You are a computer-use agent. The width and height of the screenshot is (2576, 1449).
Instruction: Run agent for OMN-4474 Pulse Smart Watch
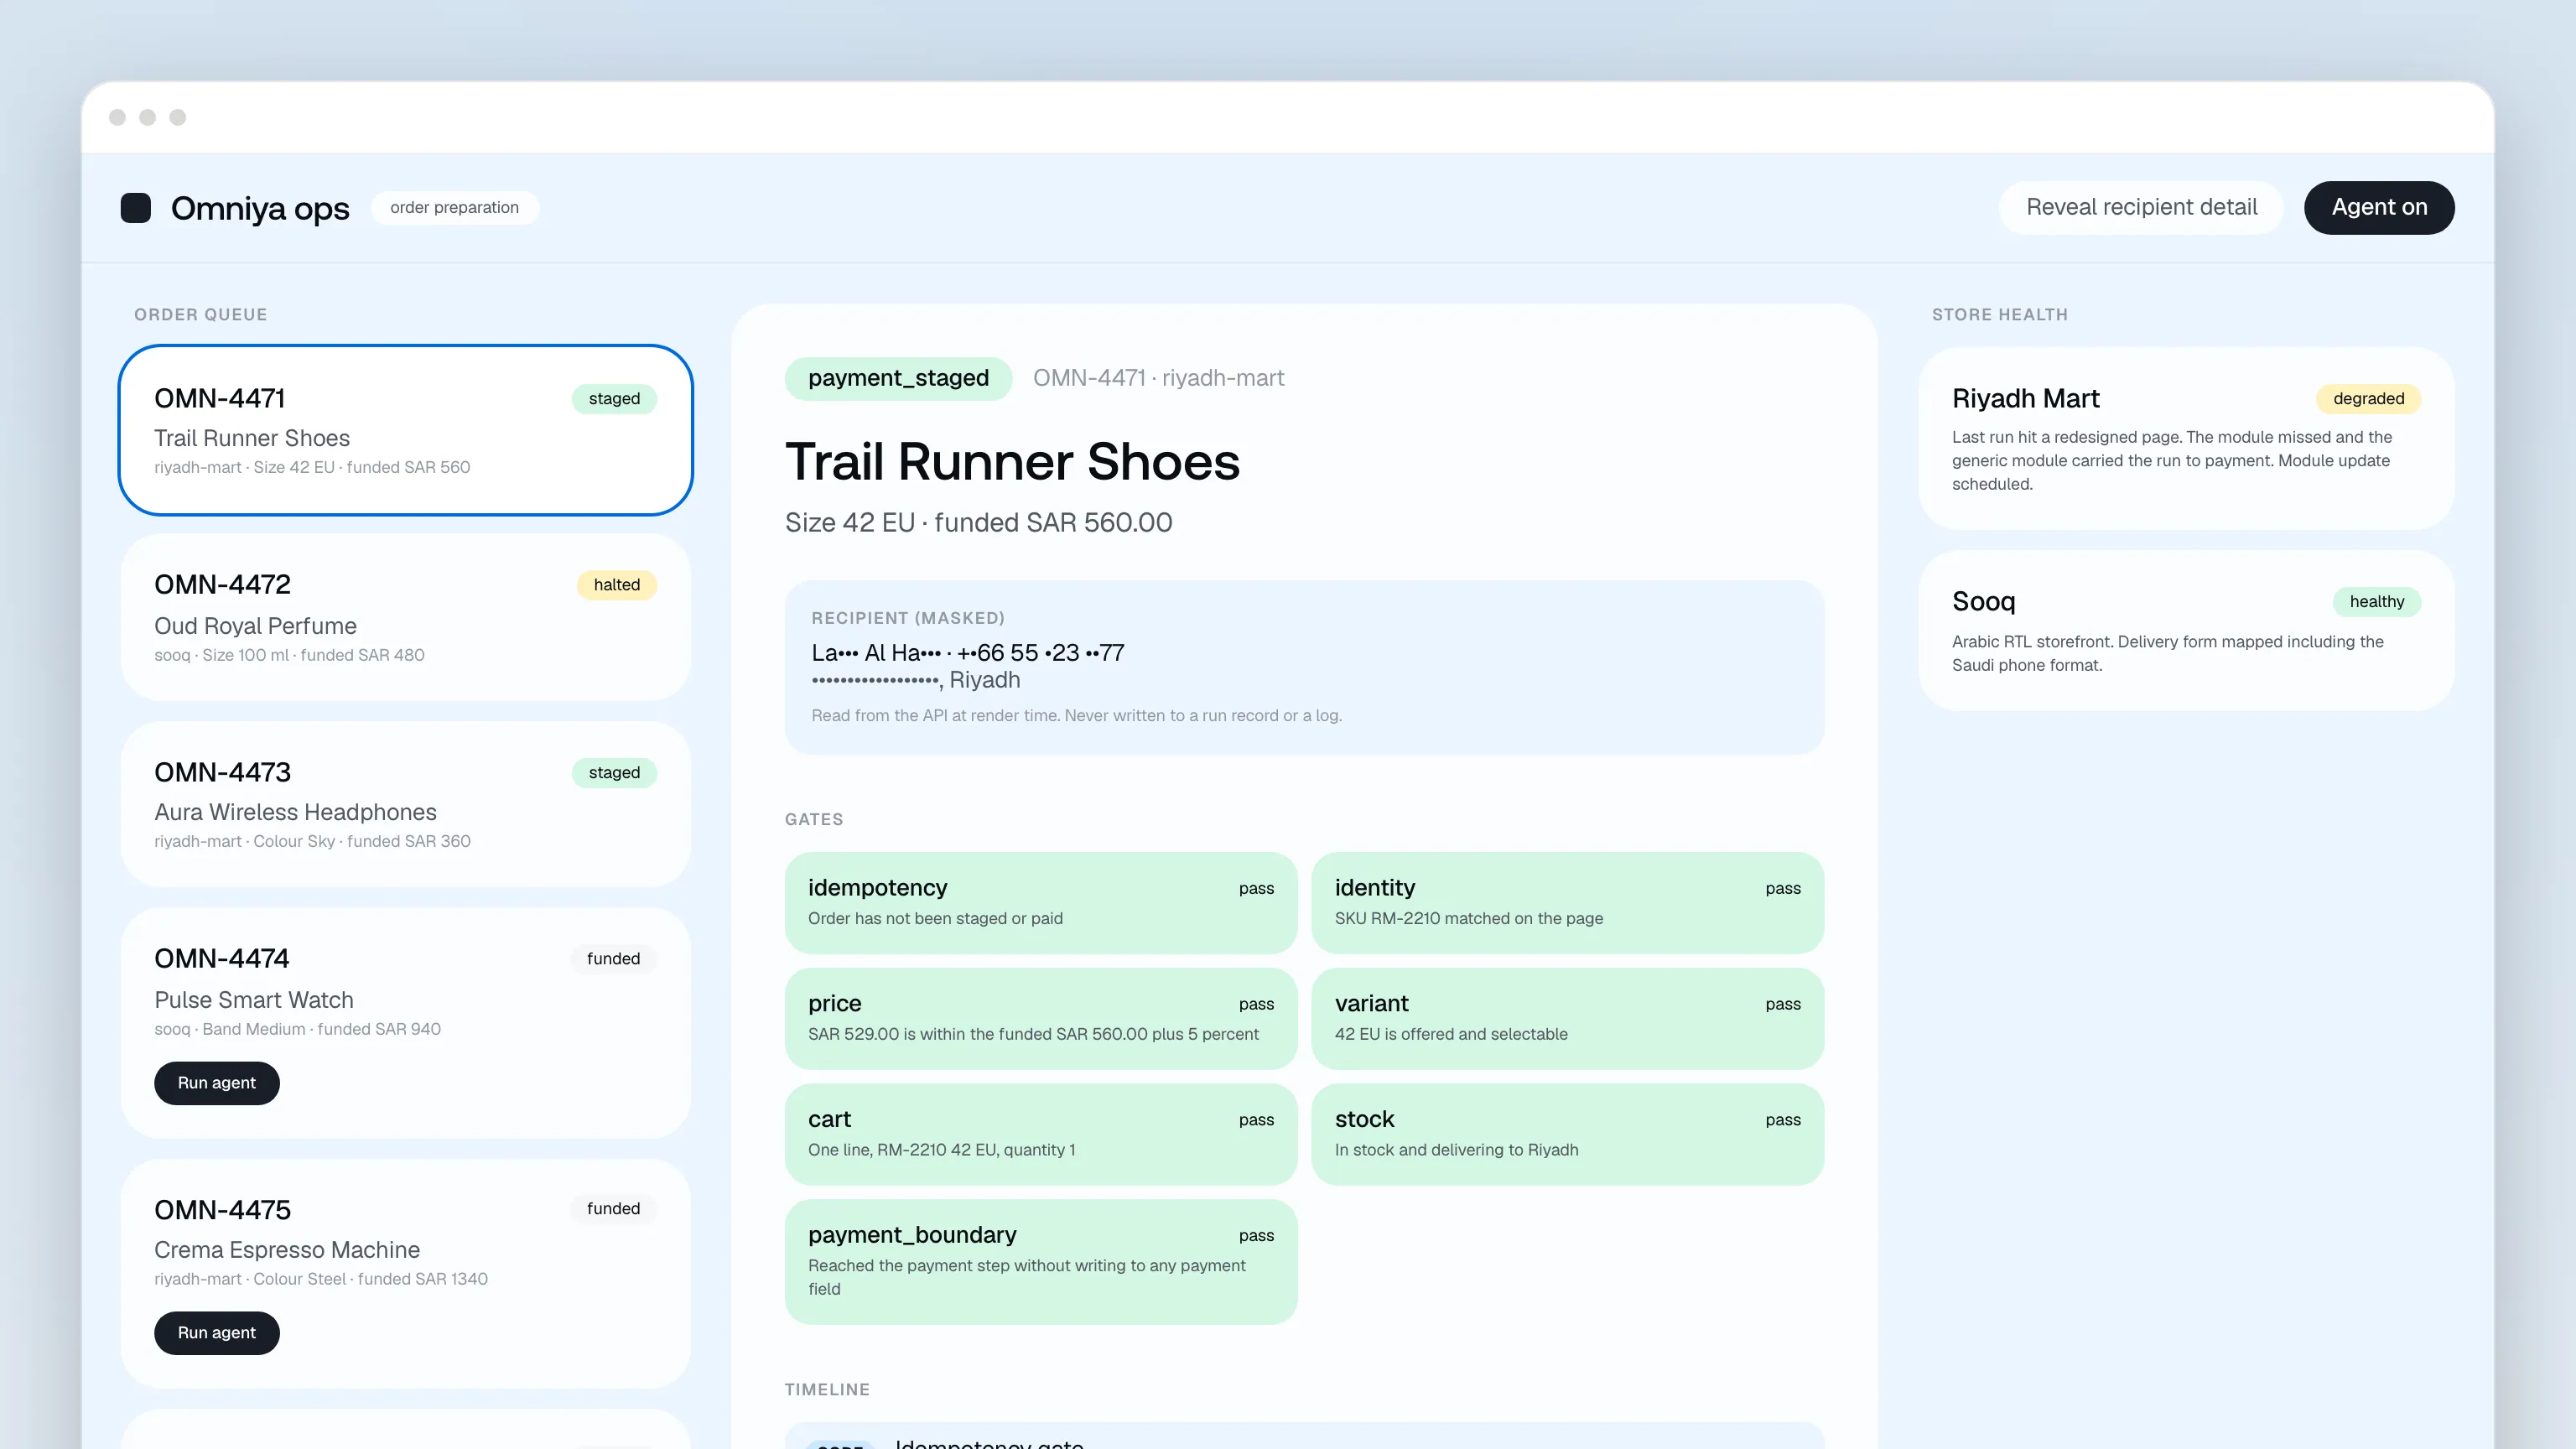(x=217, y=1083)
